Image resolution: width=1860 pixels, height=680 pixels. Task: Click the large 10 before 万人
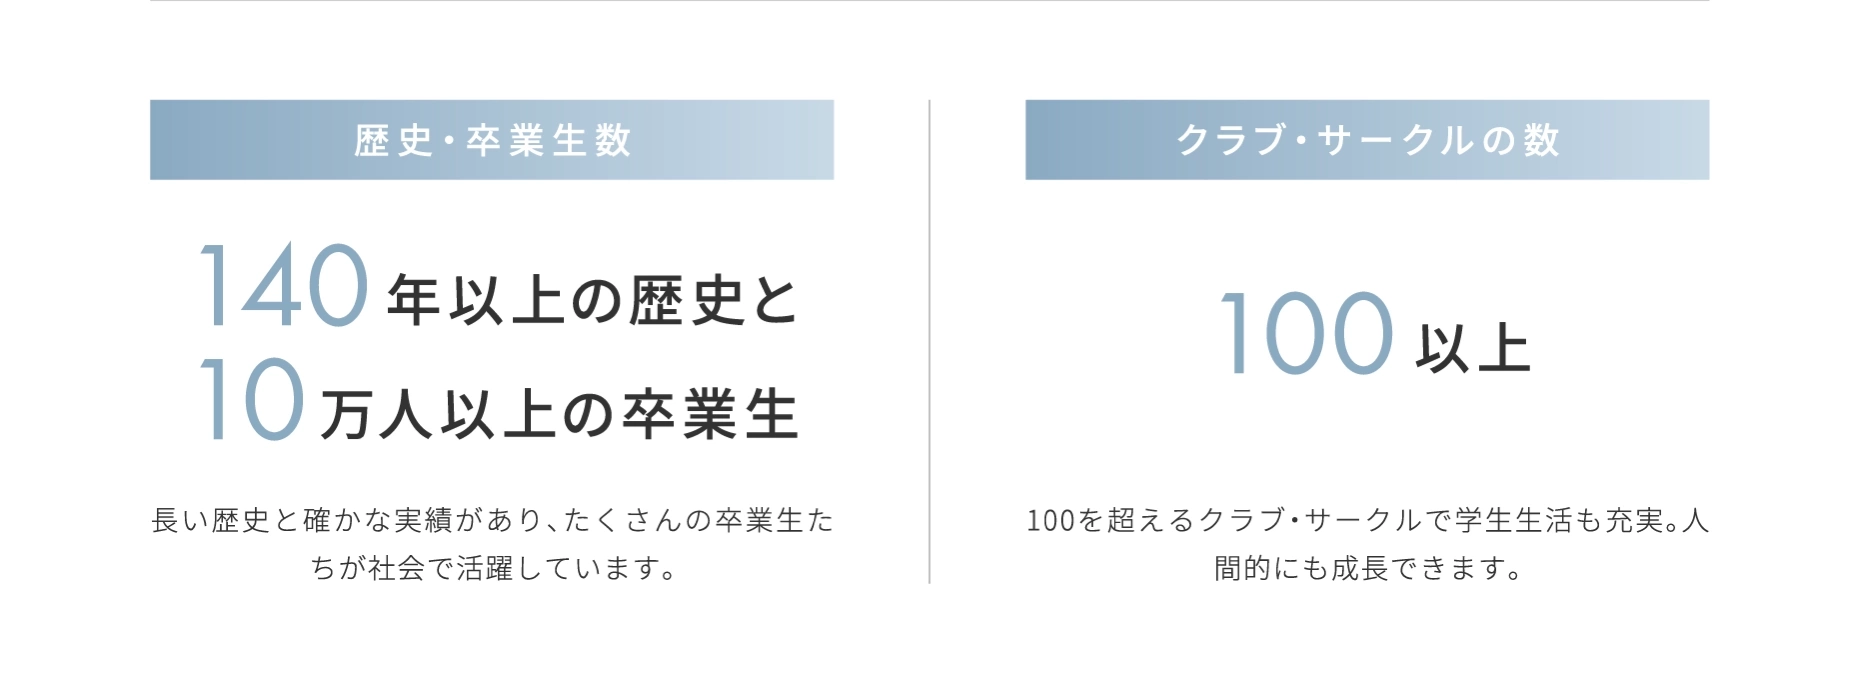(x=252, y=401)
